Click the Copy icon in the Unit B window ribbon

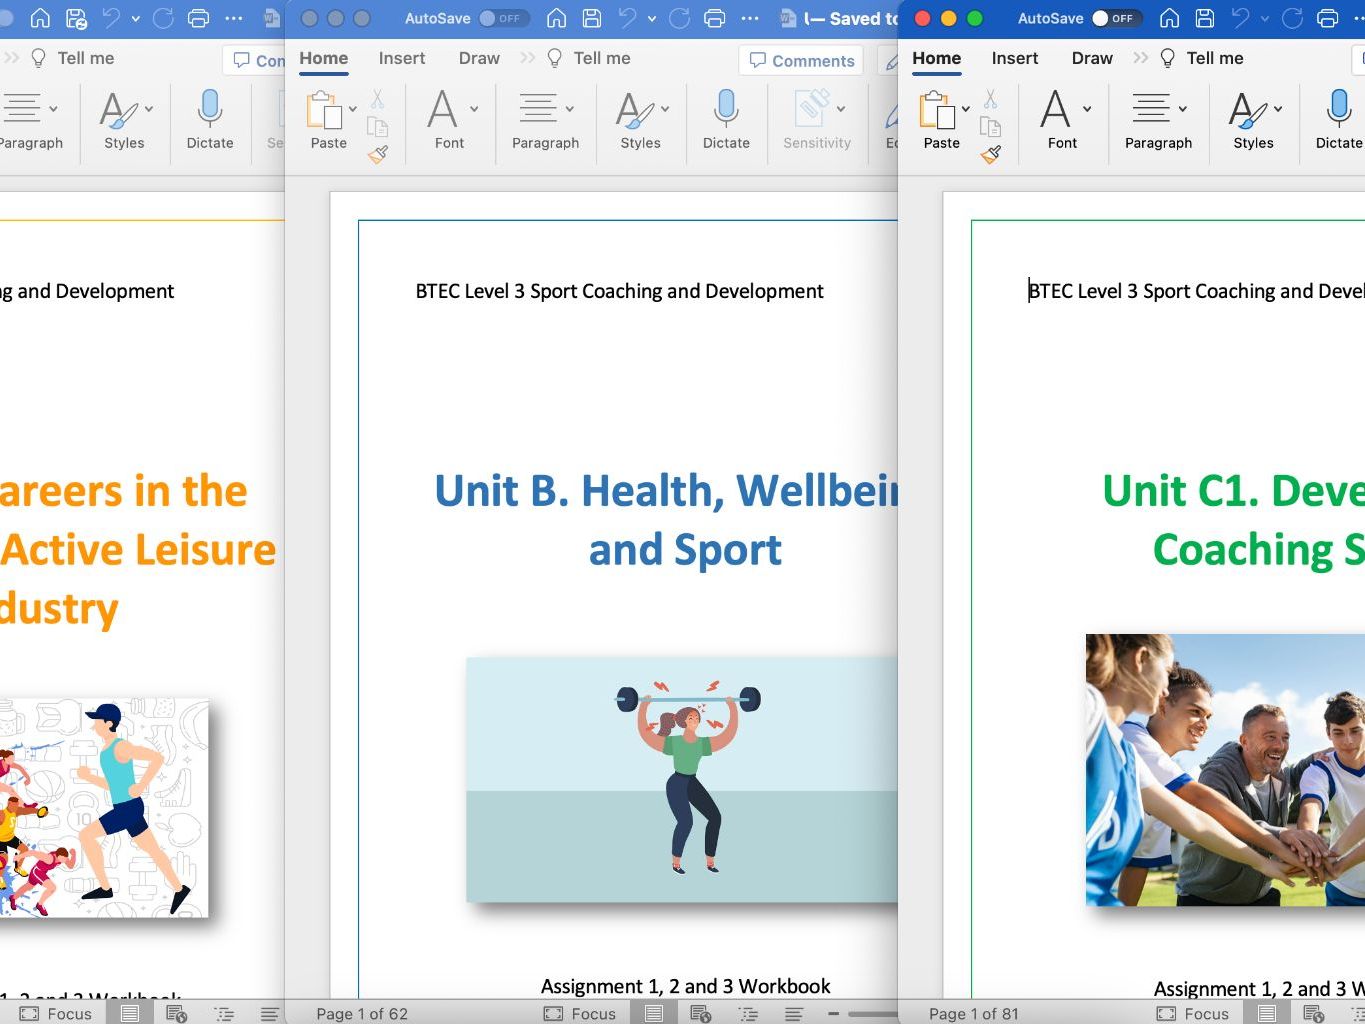(377, 127)
